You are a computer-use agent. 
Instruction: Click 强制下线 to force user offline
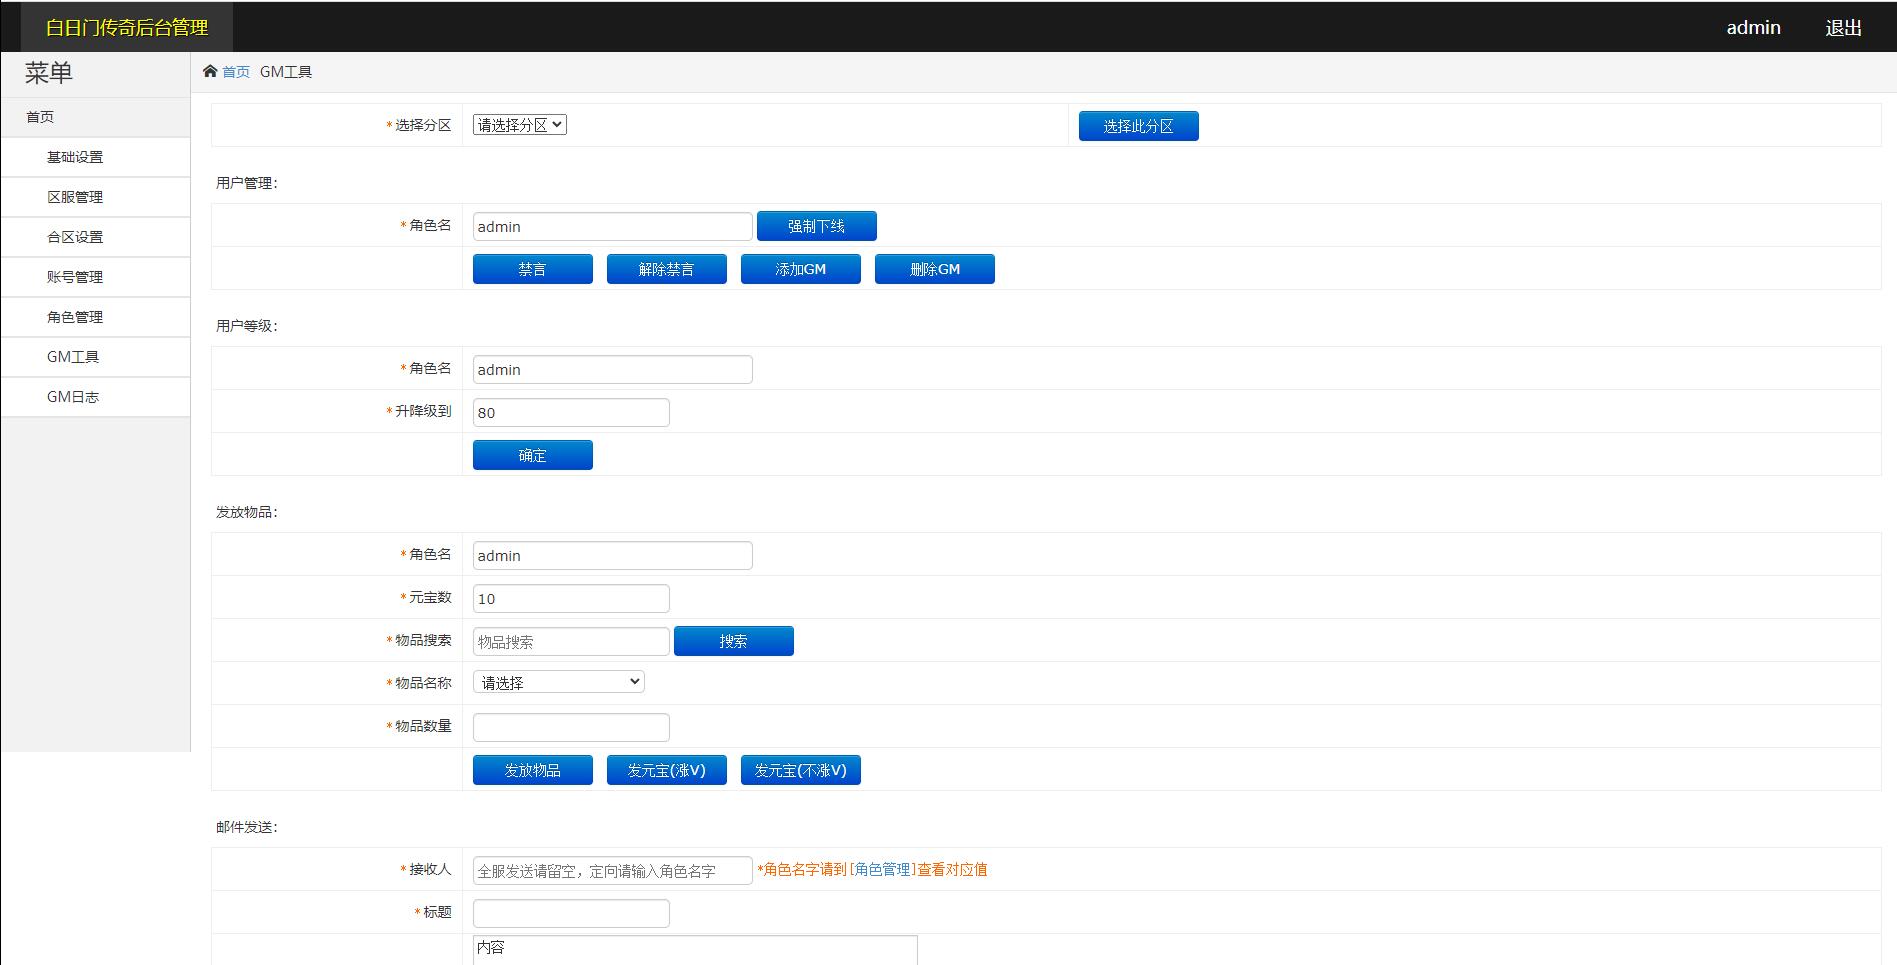tap(816, 226)
